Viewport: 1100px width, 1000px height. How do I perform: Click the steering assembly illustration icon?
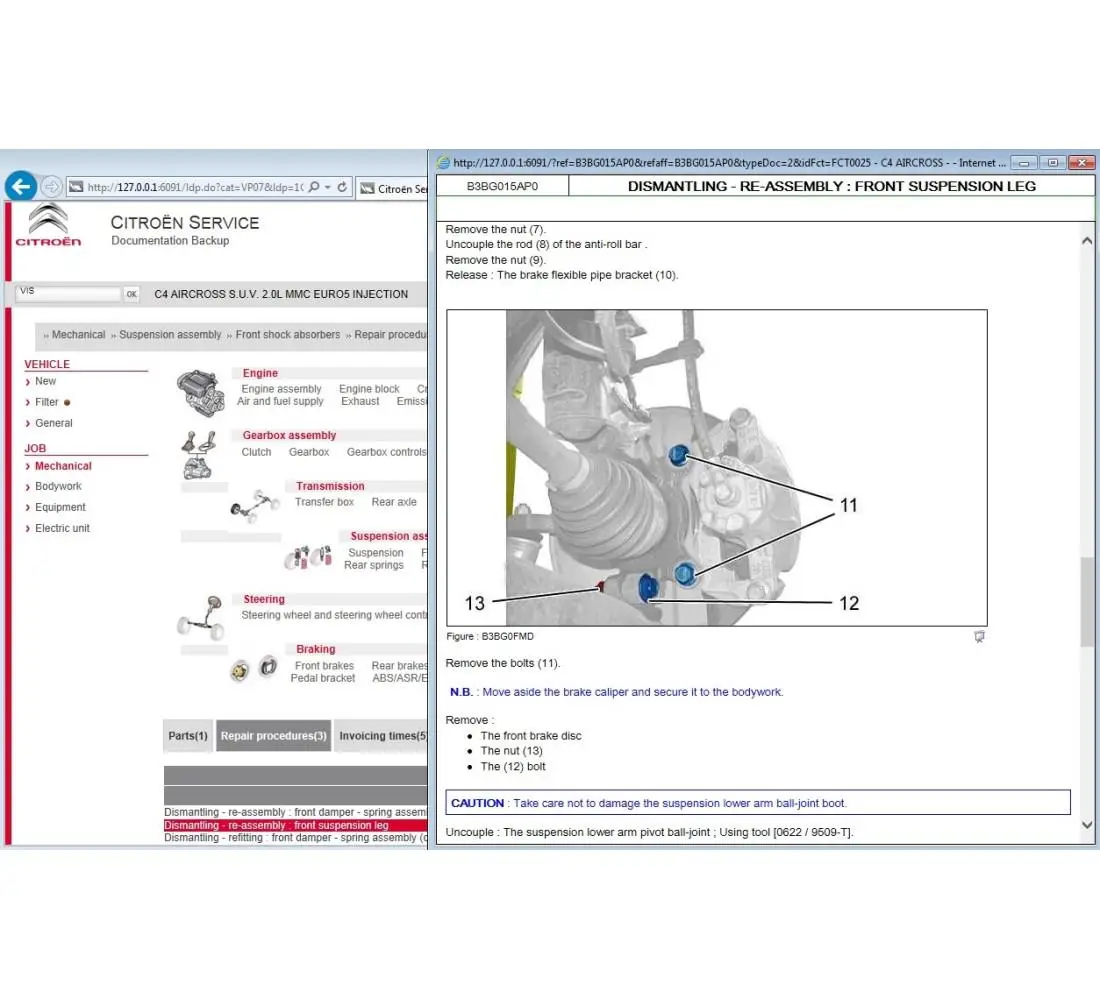coord(202,618)
